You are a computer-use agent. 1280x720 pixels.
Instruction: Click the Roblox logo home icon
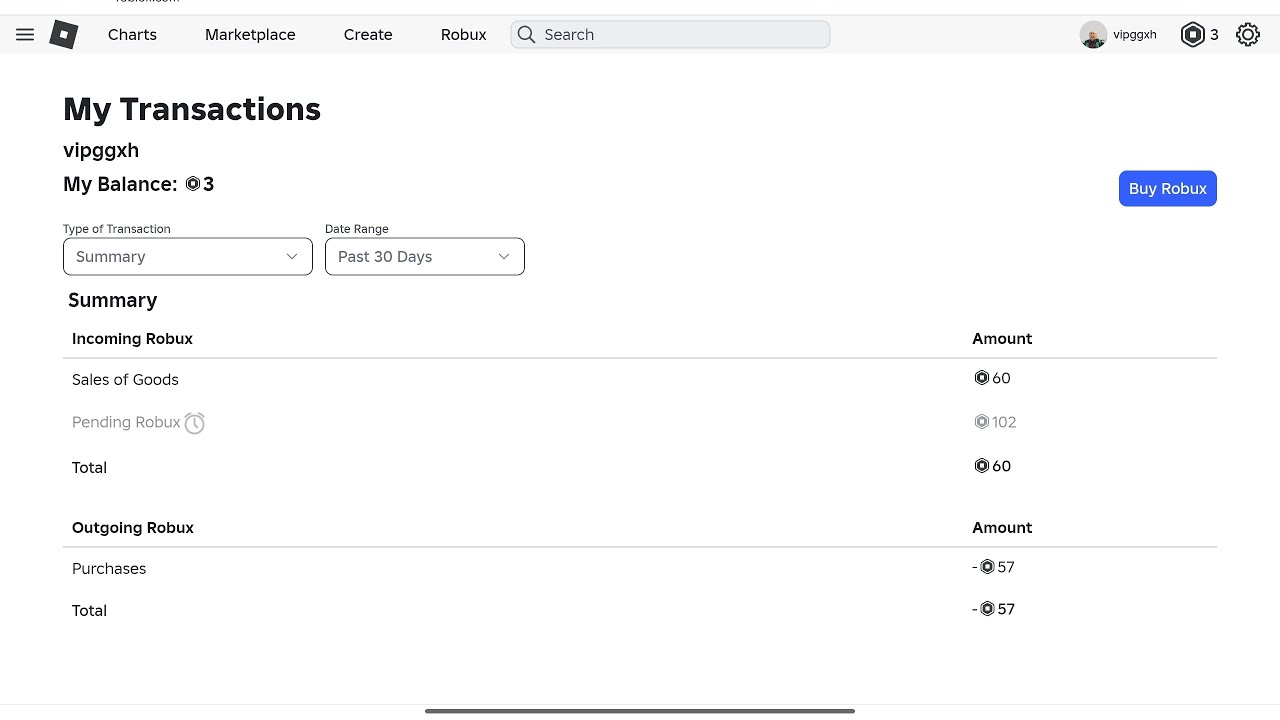pyautogui.click(x=64, y=34)
